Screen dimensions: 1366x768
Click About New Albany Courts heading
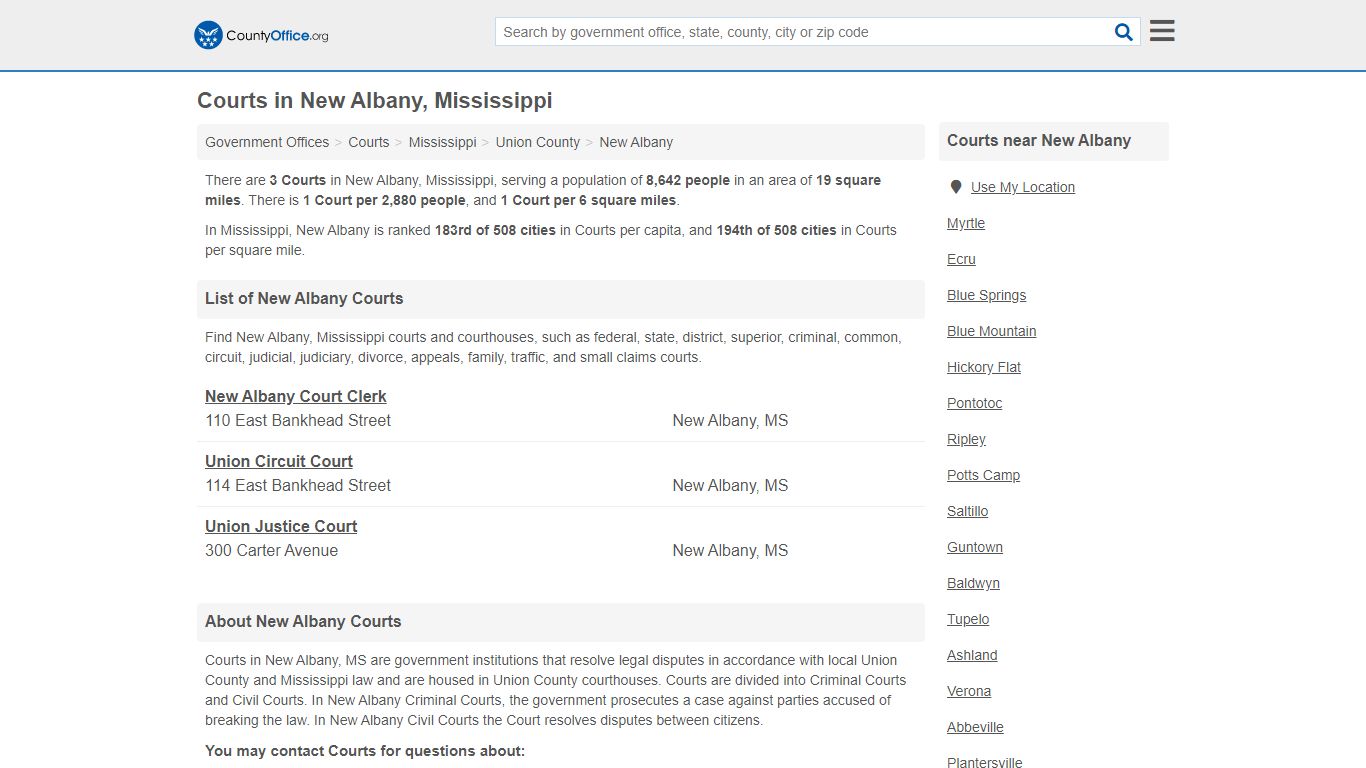[303, 621]
